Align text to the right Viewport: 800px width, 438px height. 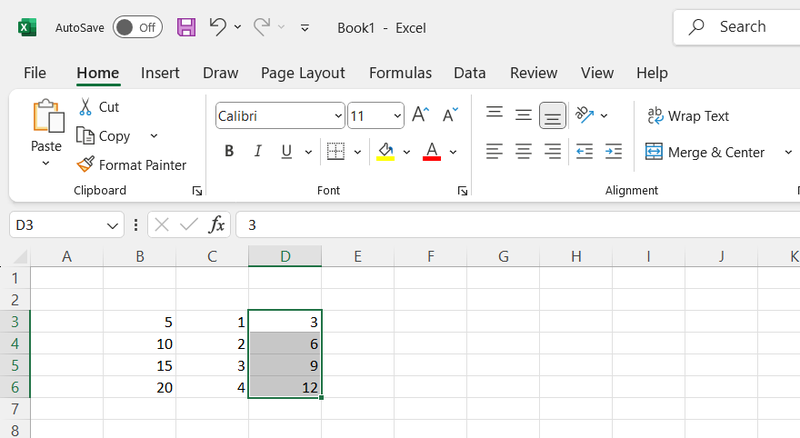[x=553, y=152]
